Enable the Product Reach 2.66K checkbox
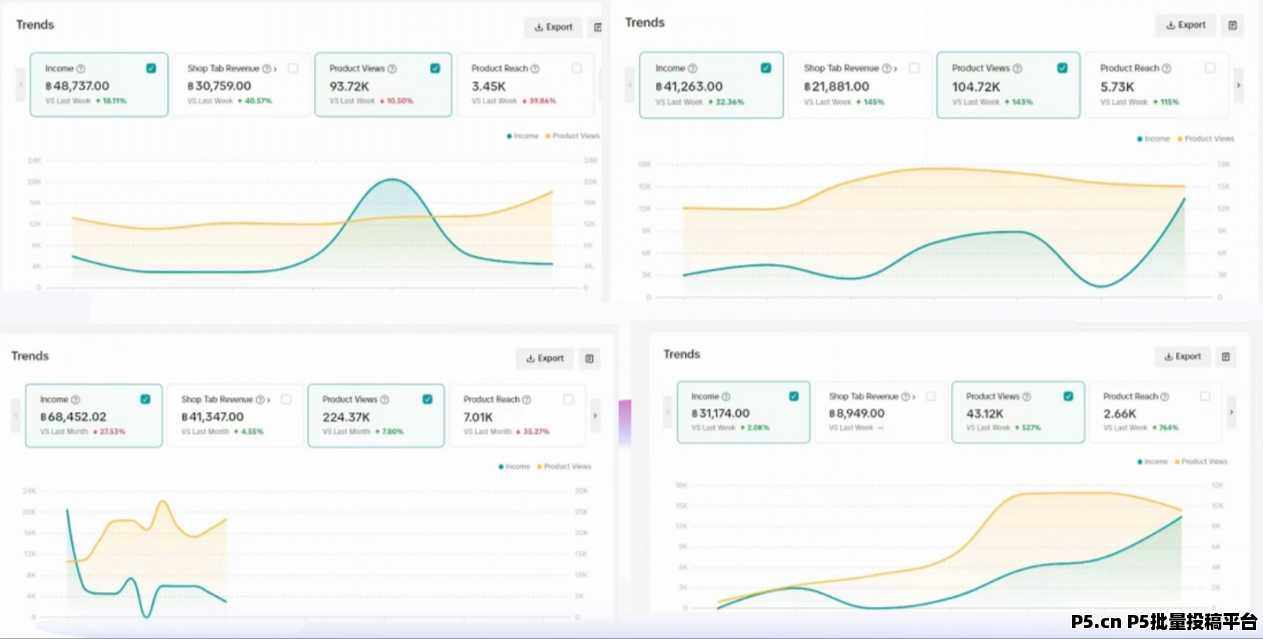Image resolution: width=1263 pixels, height=639 pixels. [x=1205, y=396]
